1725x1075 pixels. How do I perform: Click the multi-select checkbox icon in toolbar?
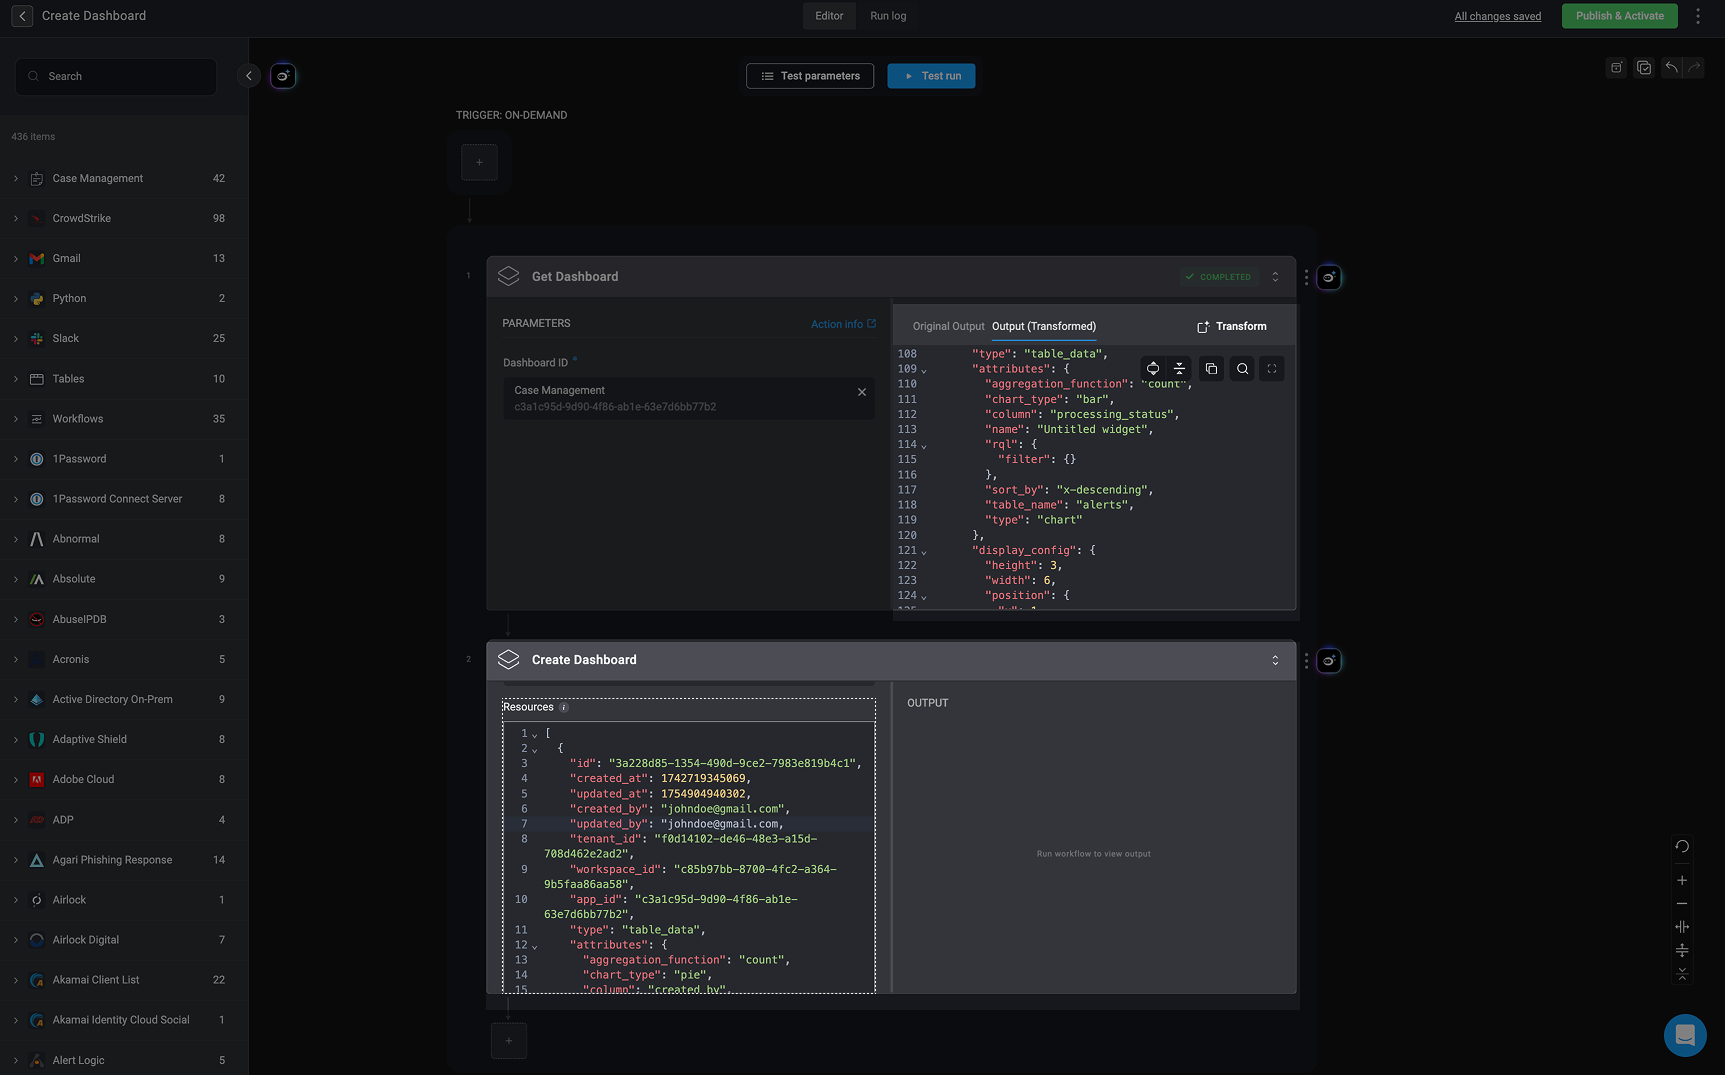[x=1644, y=68]
